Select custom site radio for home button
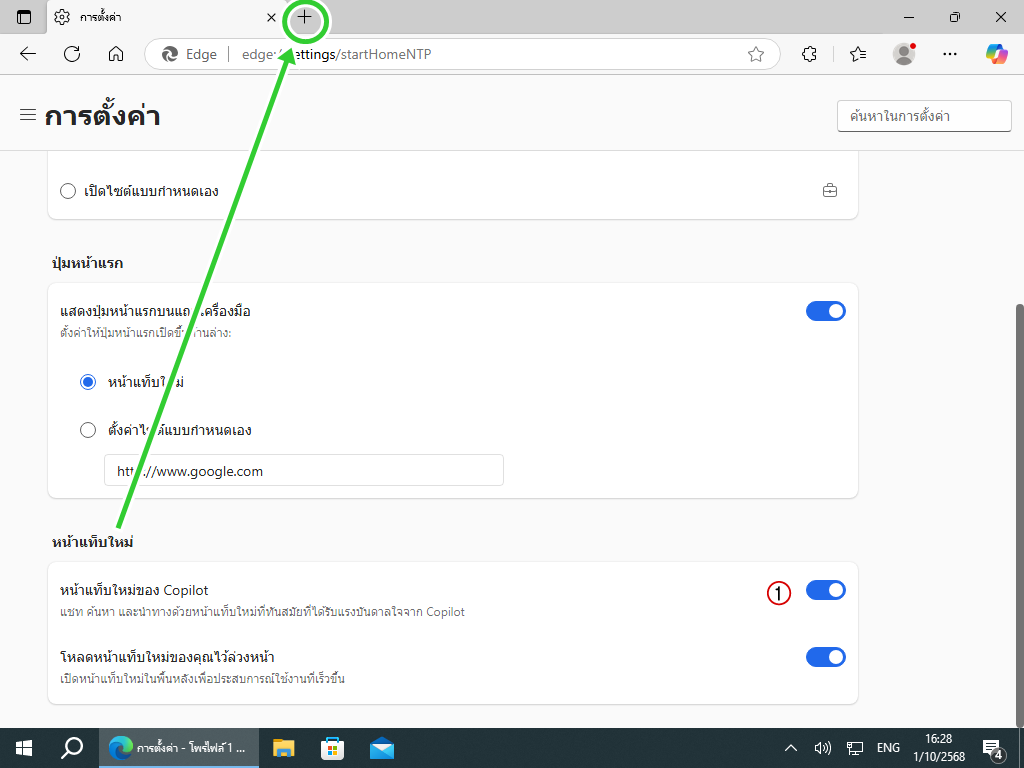The width and height of the screenshot is (1024, 768). coord(88,431)
